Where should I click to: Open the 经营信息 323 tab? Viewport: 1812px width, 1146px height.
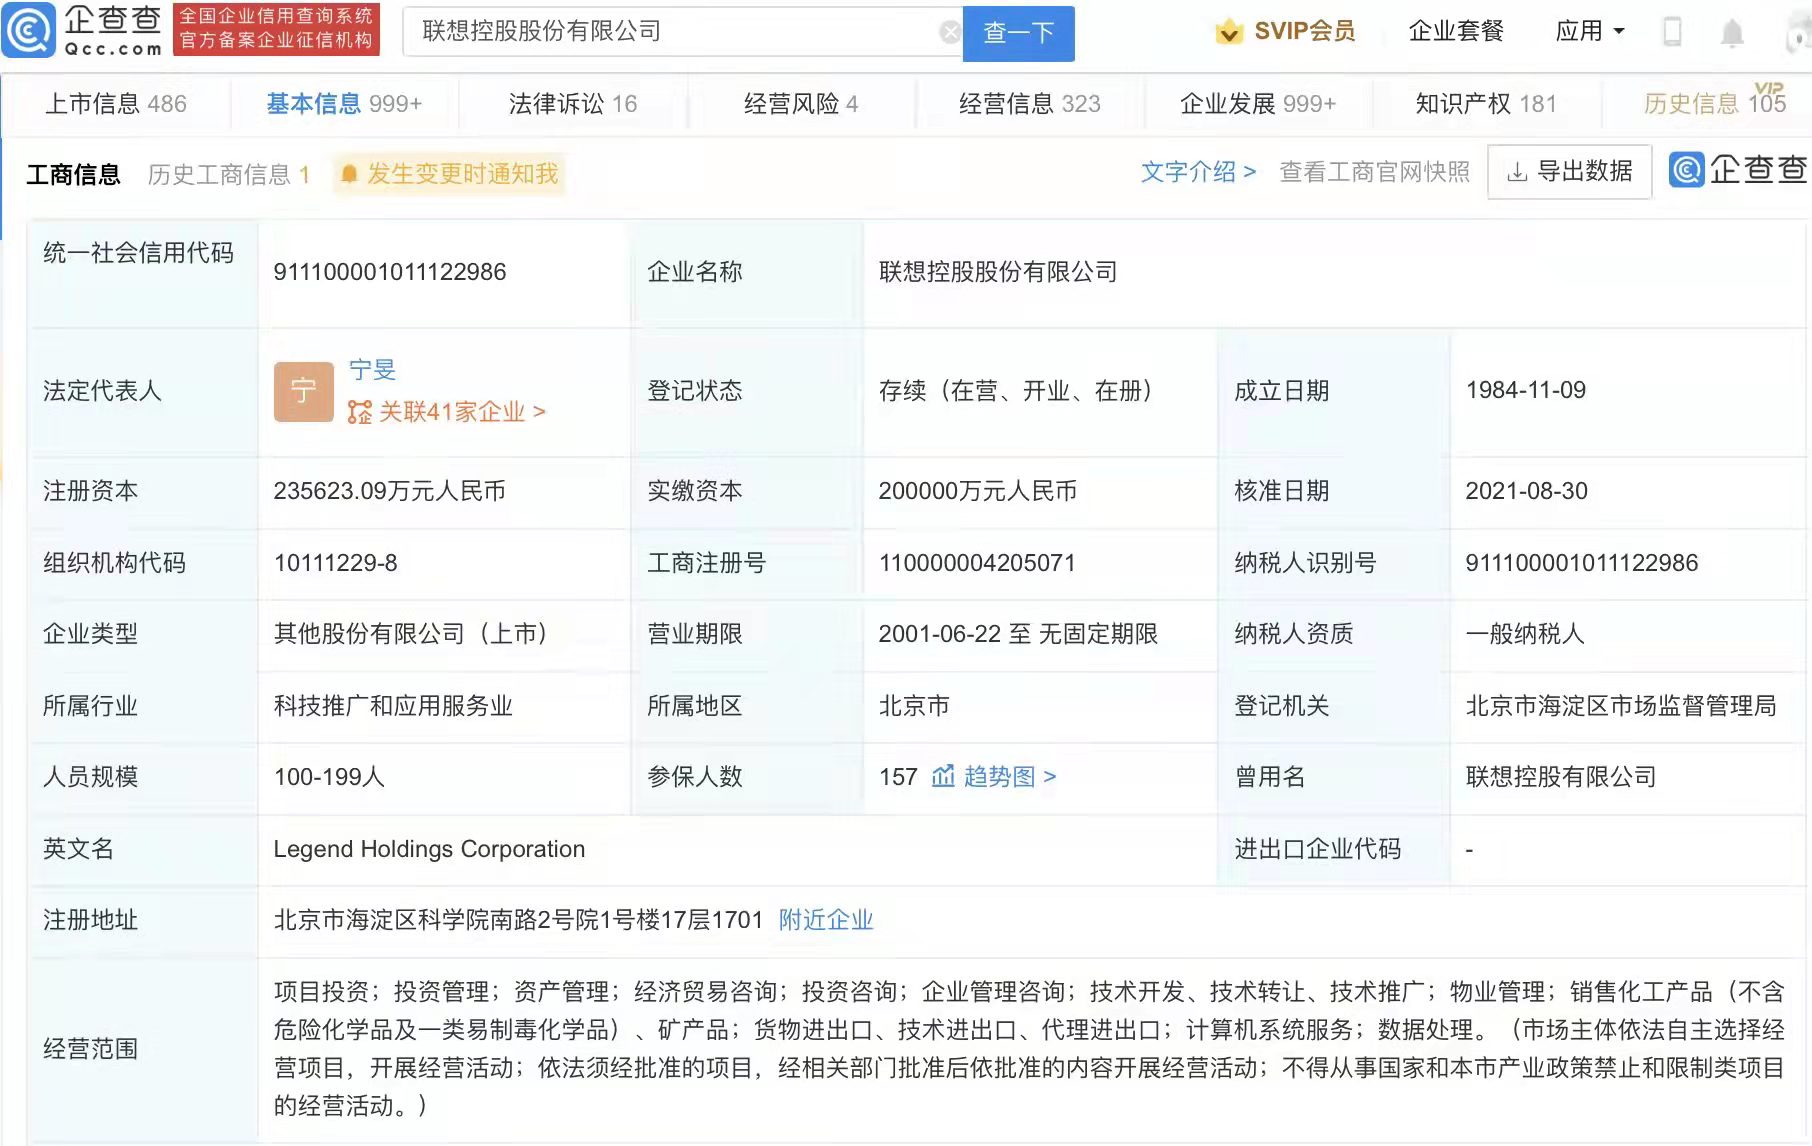click(1030, 104)
